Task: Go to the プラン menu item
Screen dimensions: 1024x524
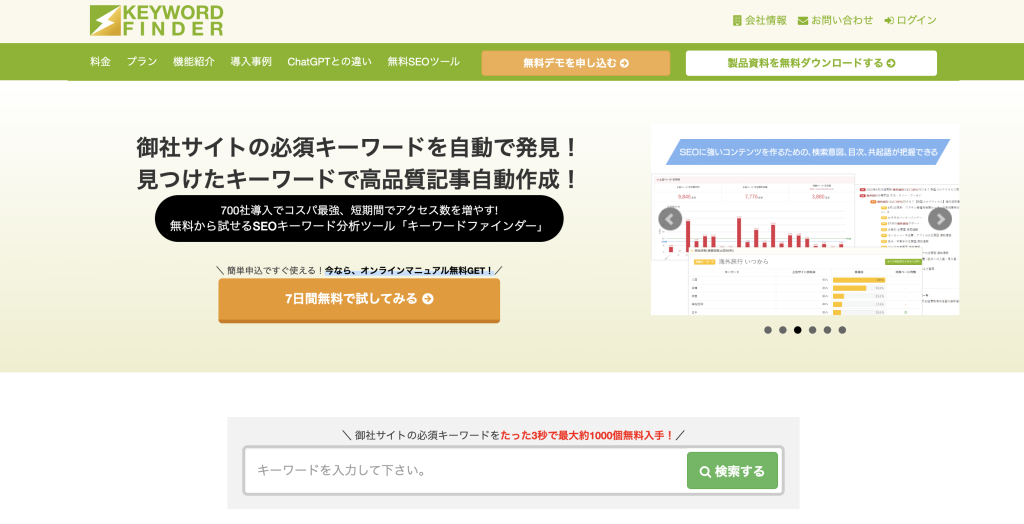Action: 142,62
